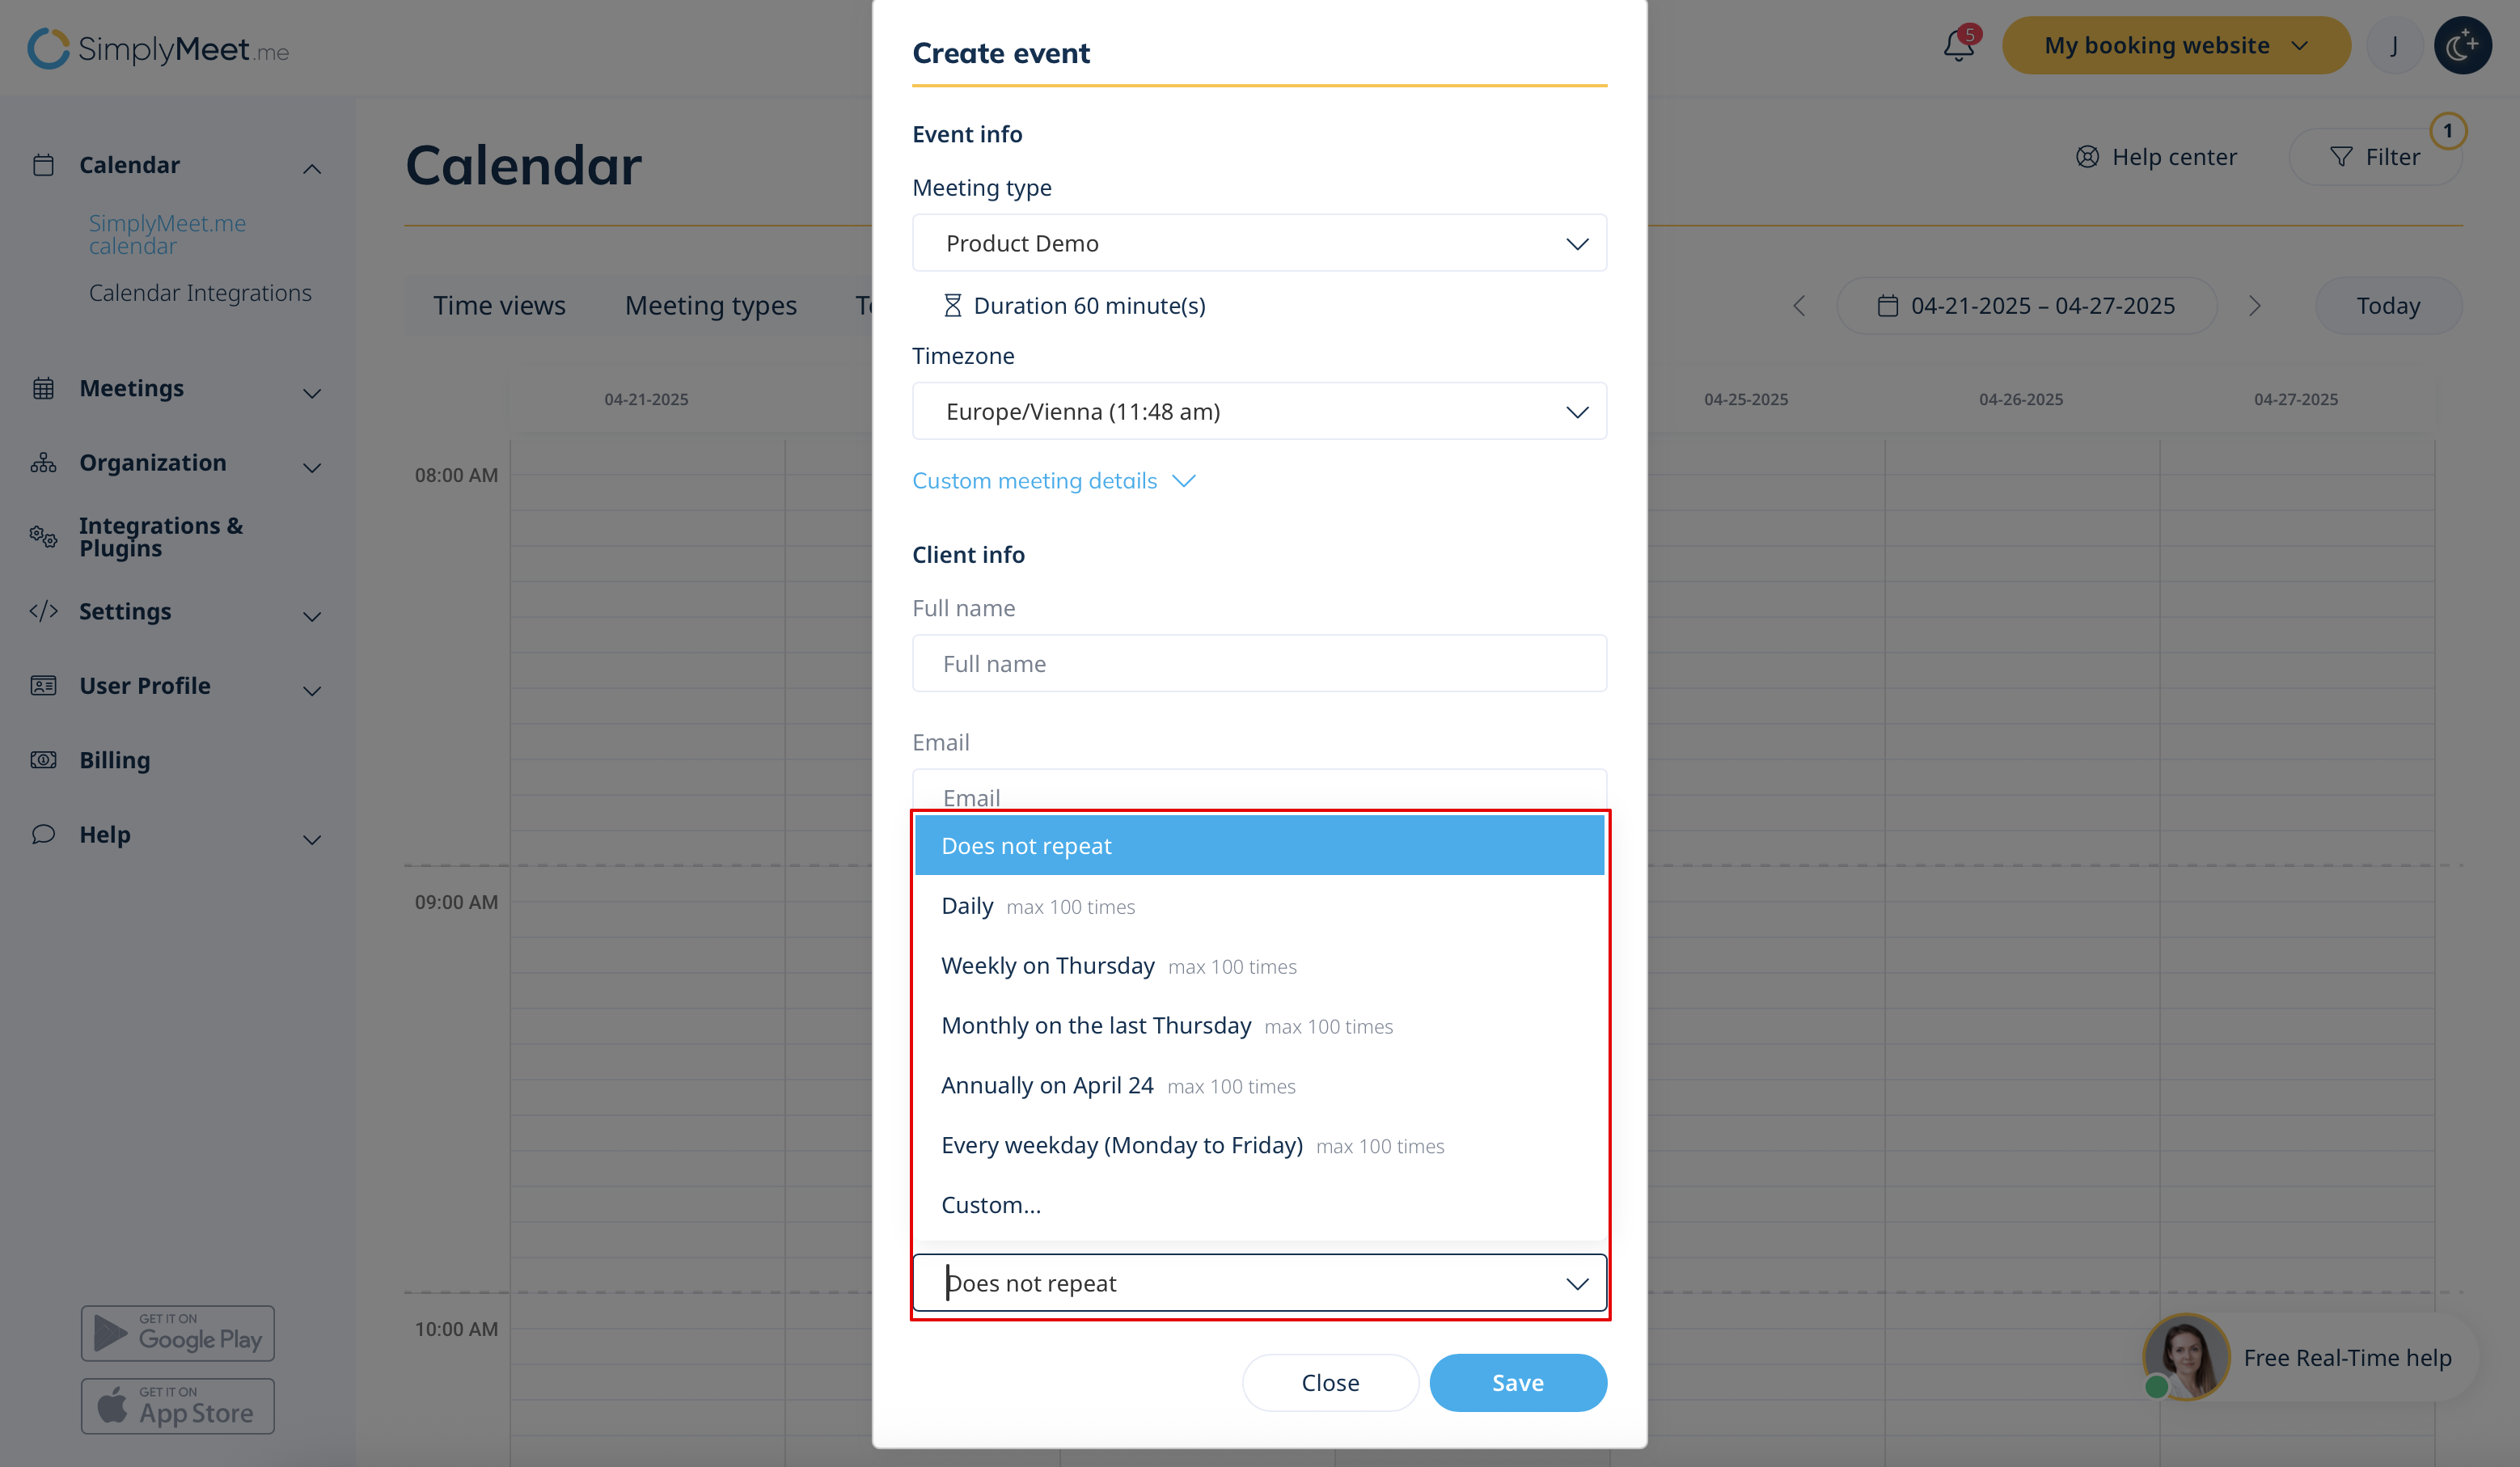Click the Google Play store badge
Viewport: 2520px width, 1467px height.
(x=178, y=1333)
